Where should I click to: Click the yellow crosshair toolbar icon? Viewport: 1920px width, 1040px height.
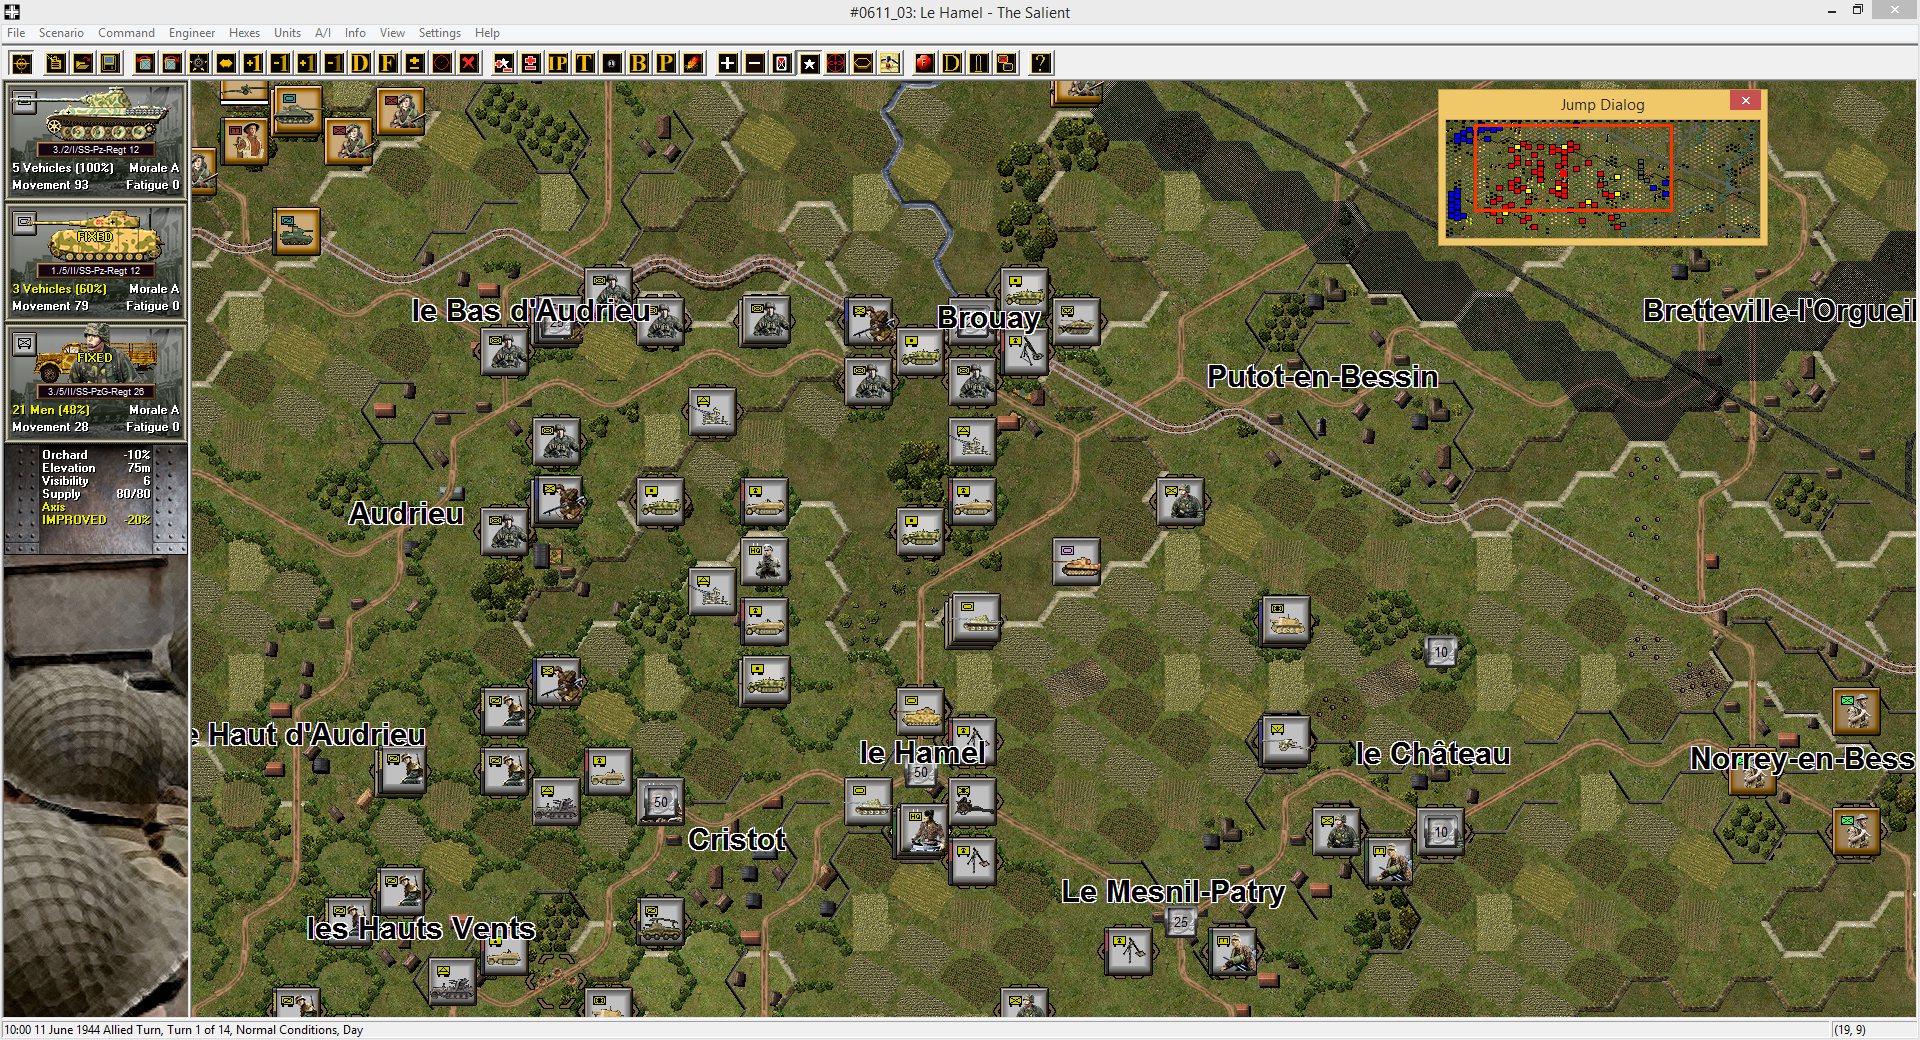click(x=22, y=63)
